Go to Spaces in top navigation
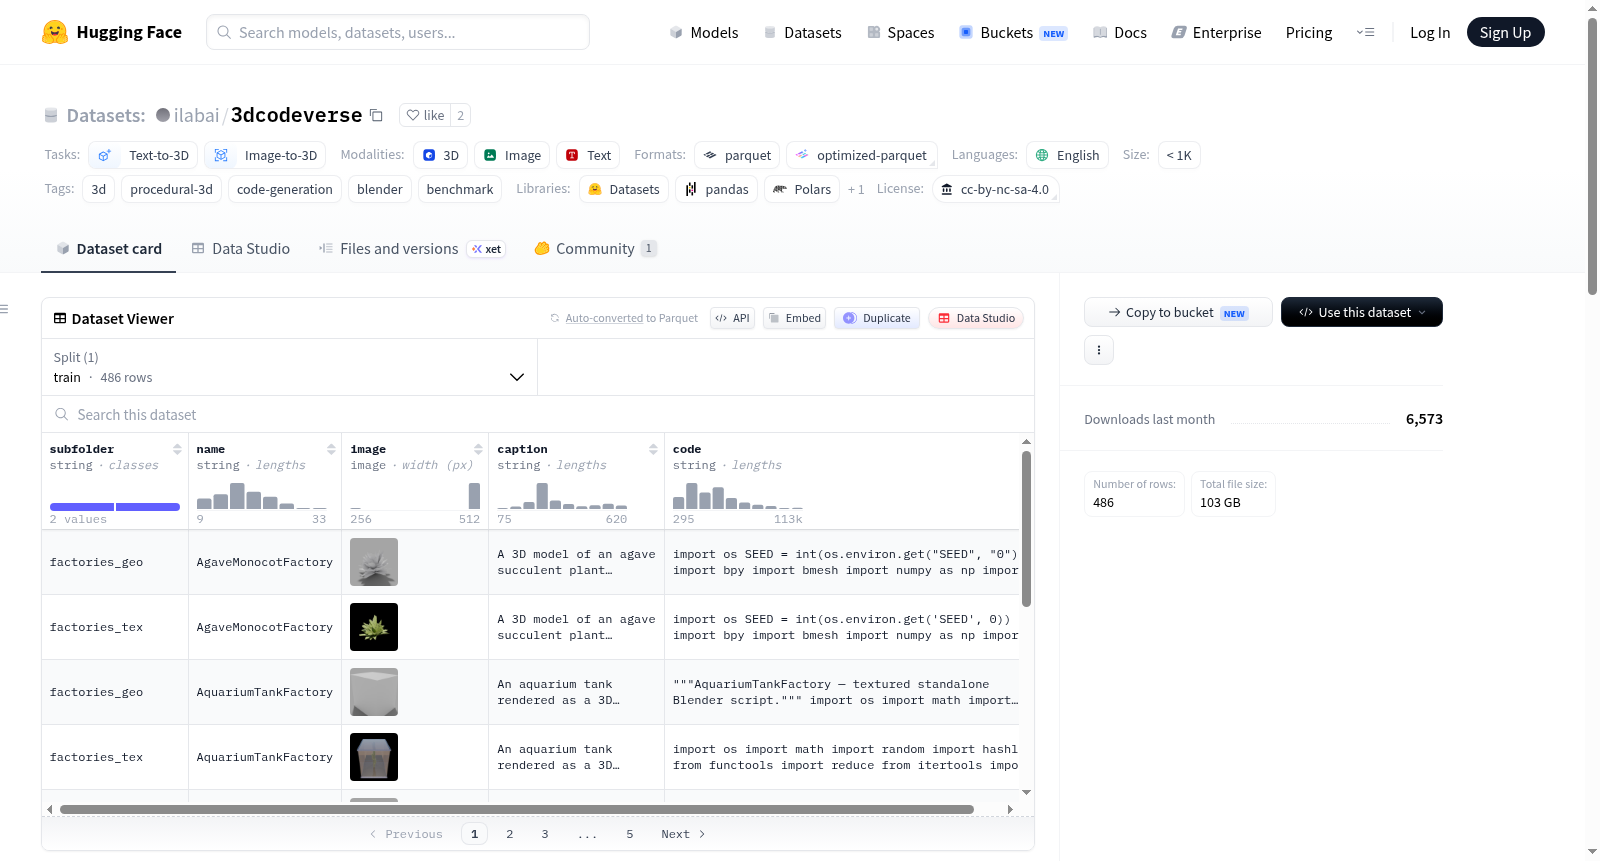Viewport: 1600px width, 861px height. [x=900, y=32]
